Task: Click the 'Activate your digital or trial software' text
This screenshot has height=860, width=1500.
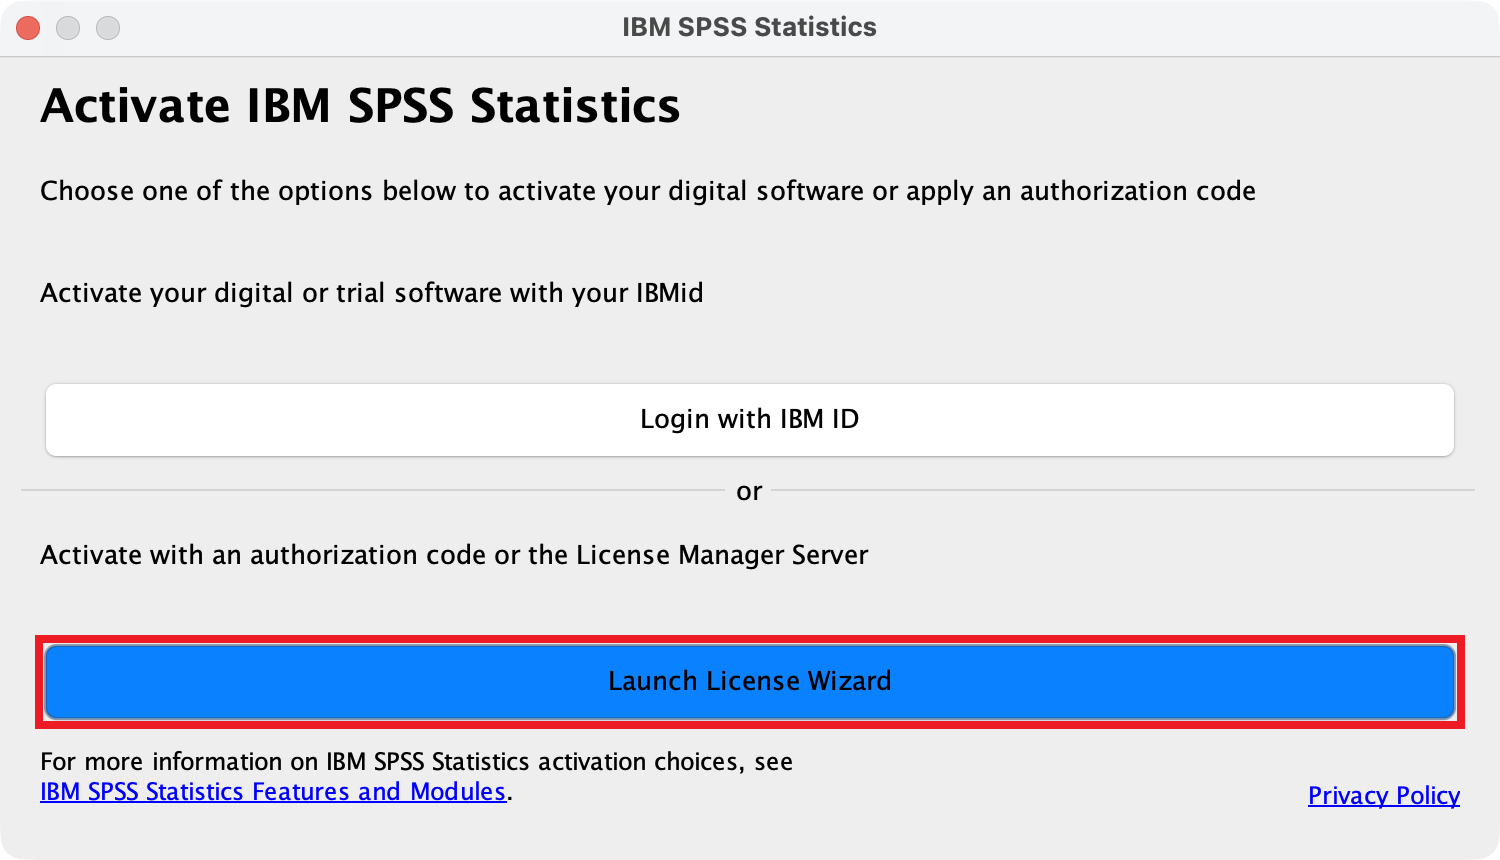Action: click(372, 293)
